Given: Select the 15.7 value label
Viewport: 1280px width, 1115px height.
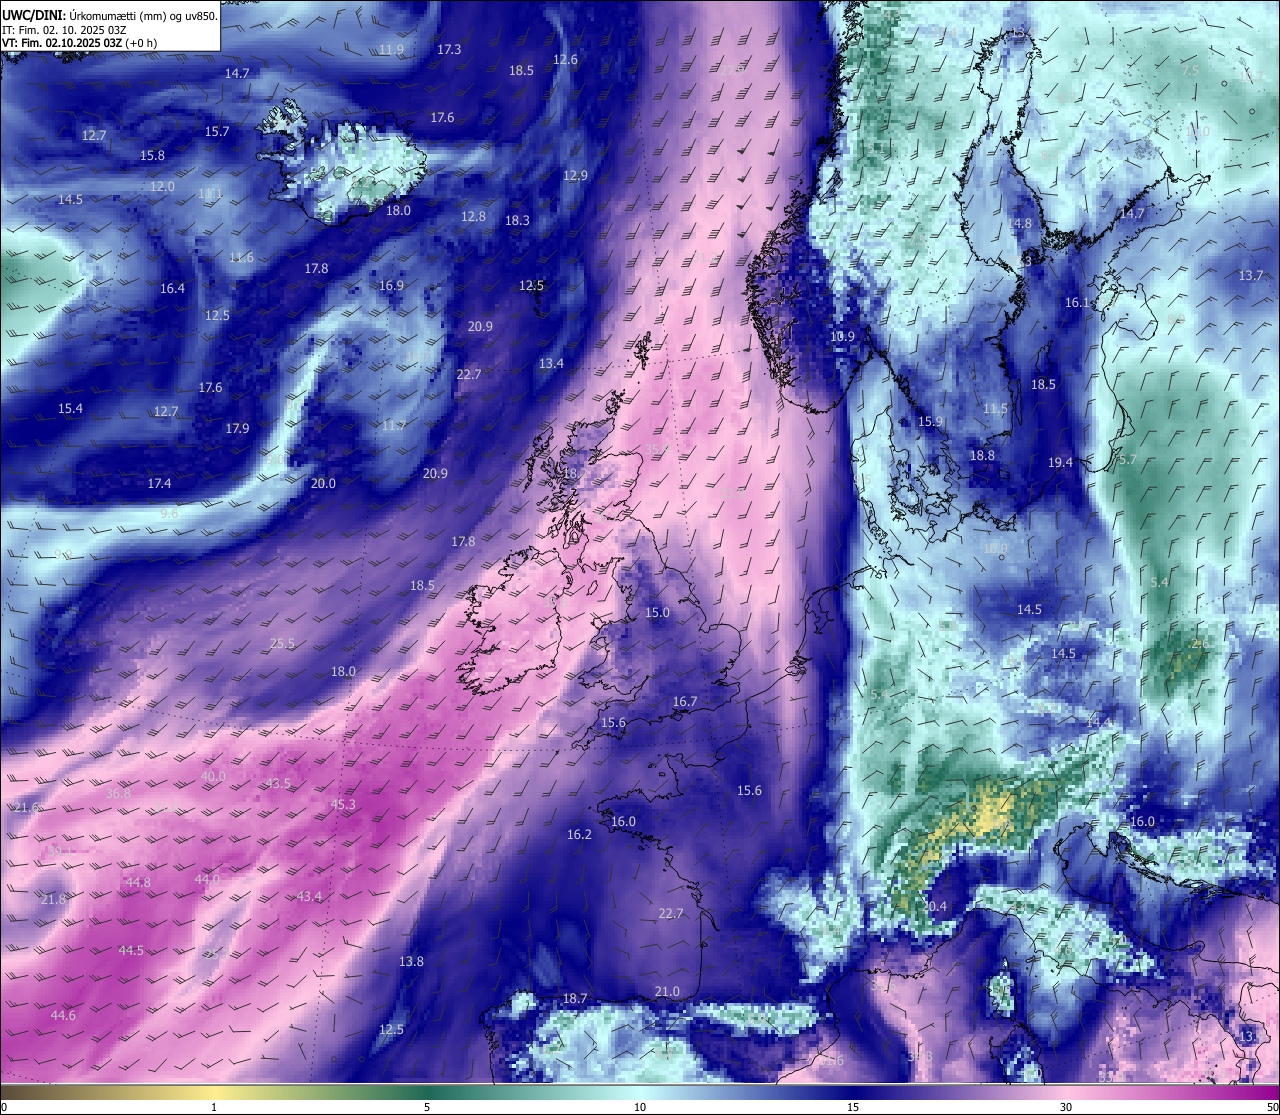Looking at the screenshot, I should click(x=217, y=131).
